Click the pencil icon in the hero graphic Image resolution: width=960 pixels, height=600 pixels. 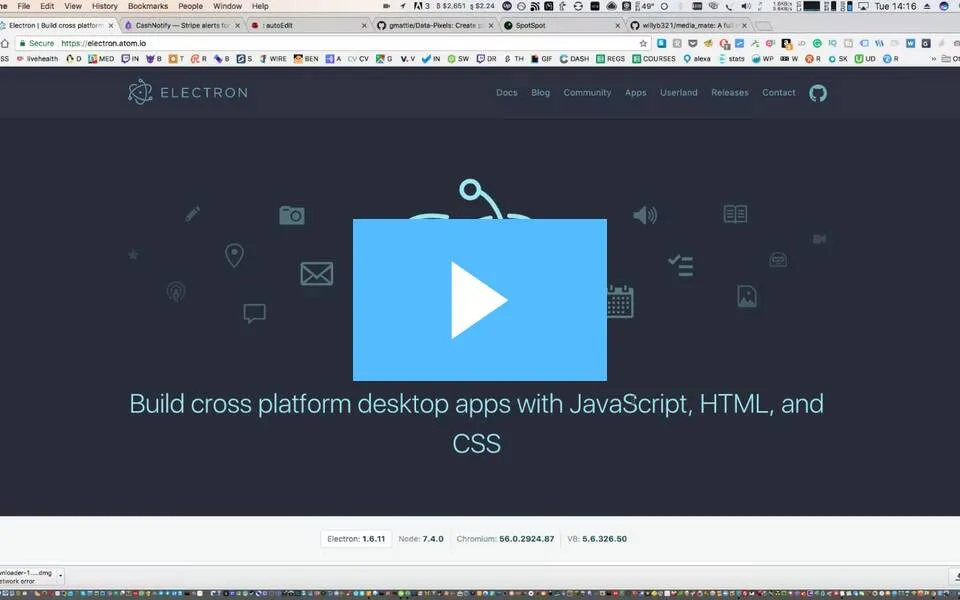pos(193,214)
